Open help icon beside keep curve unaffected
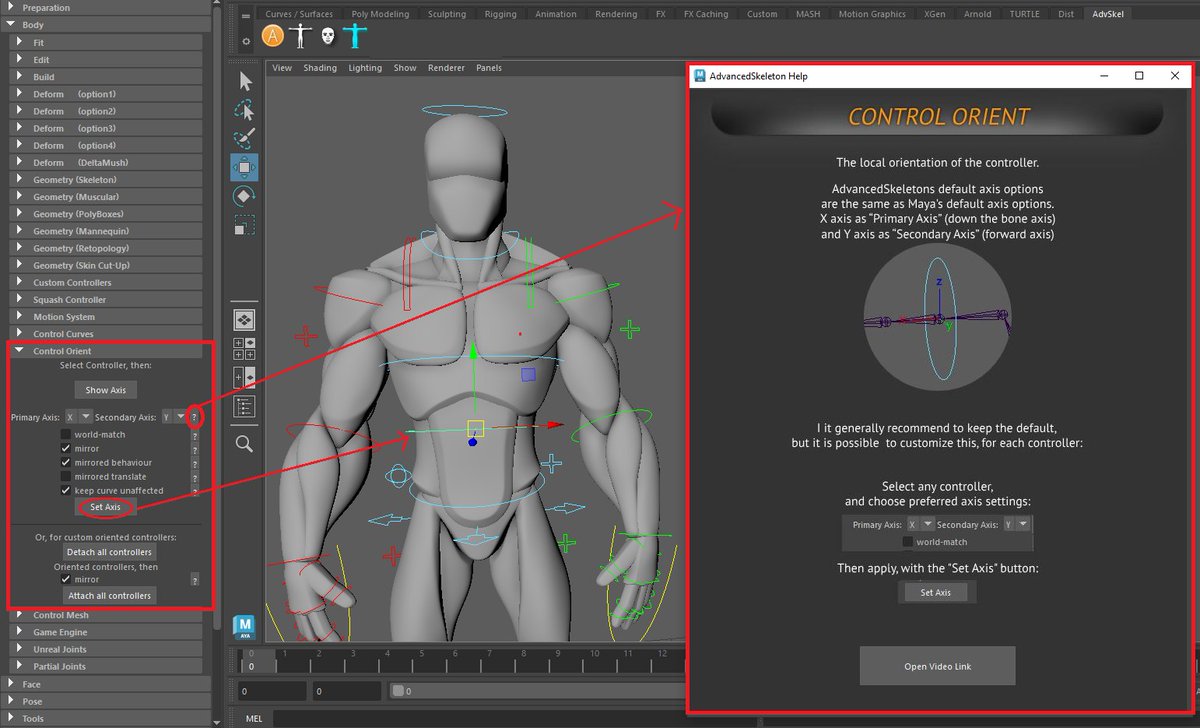1200x728 pixels. 194,491
